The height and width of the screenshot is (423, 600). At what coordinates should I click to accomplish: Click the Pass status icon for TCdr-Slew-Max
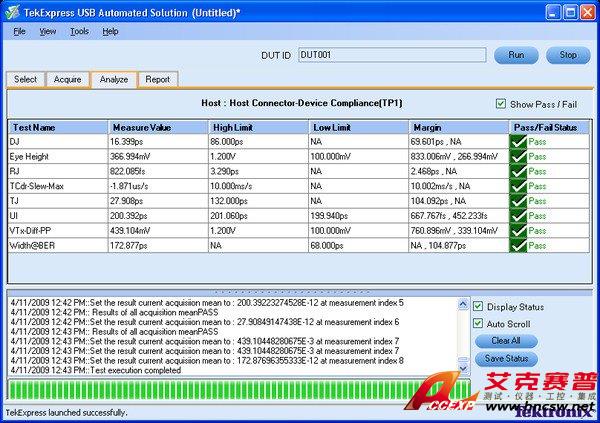pyautogui.click(x=518, y=186)
